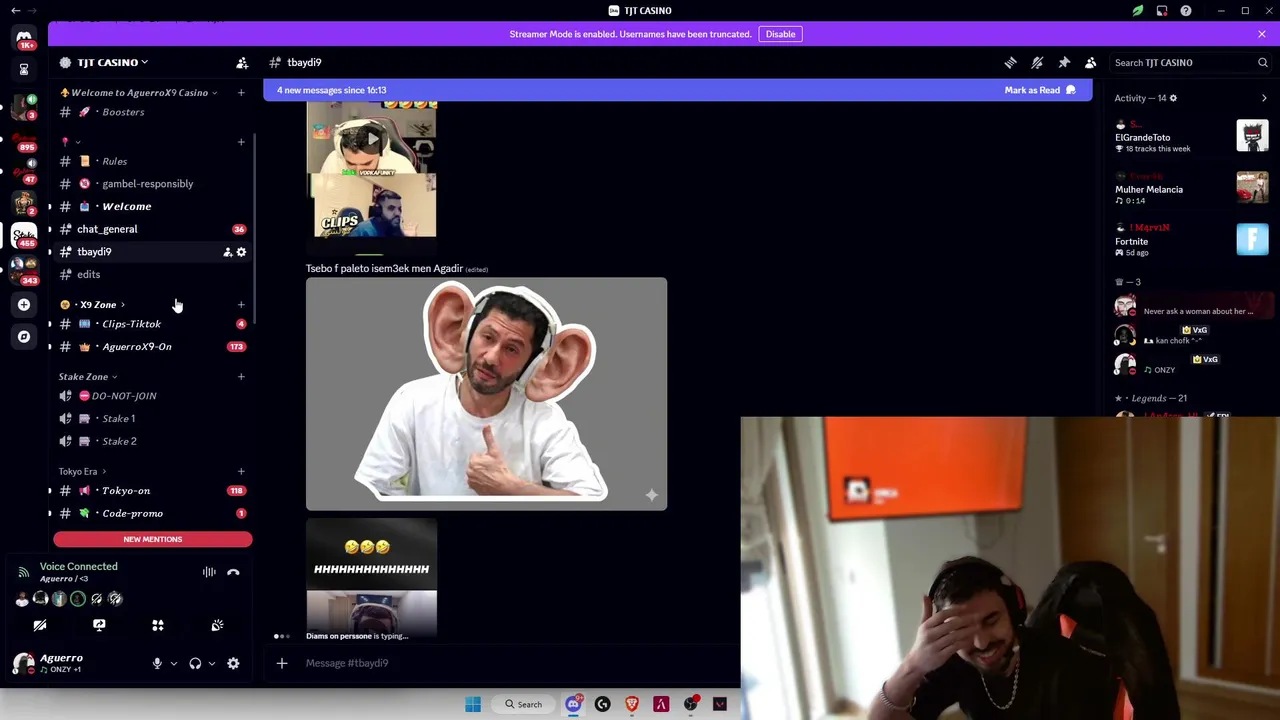Image resolution: width=1280 pixels, height=720 pixels.
Task: Open Discord direct messages home icon
Action: [x=24, y=38]
